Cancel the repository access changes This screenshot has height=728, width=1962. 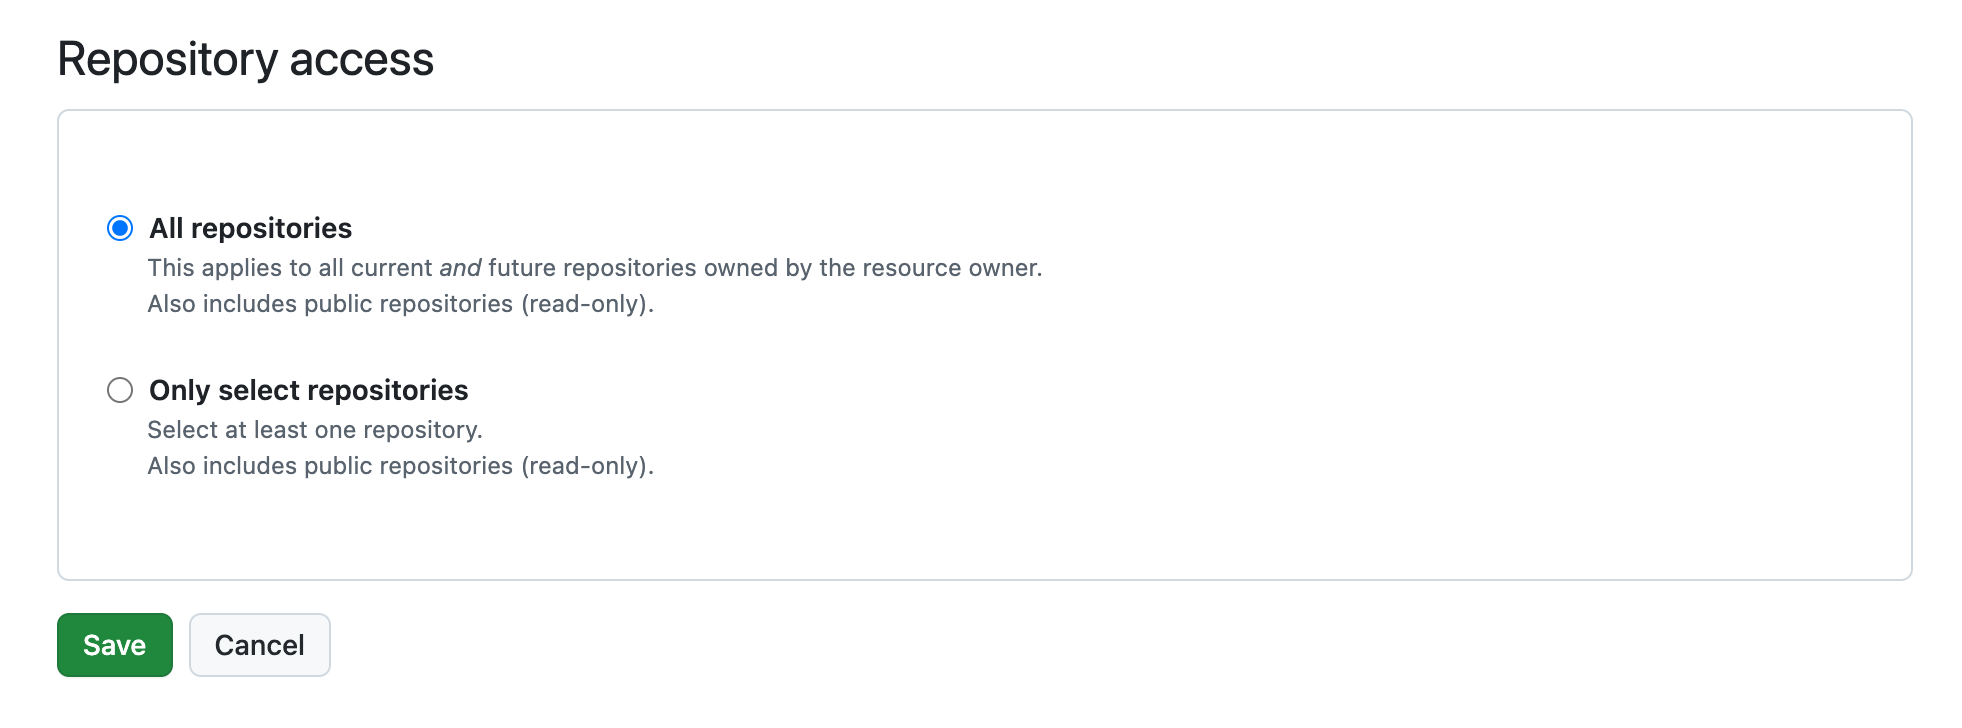pos(260,645)
